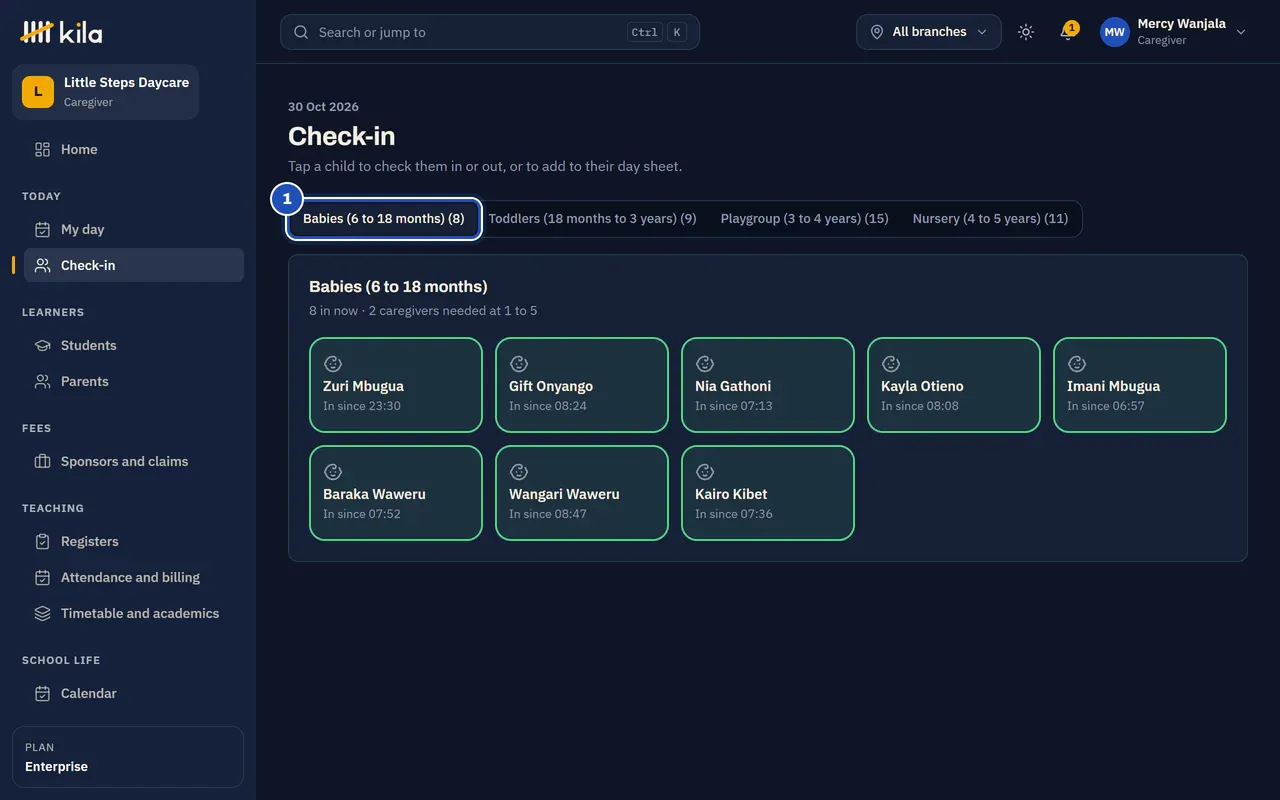Click the yellow L school badge
This screenshot has height=800, width=1280.
(38, 92)
